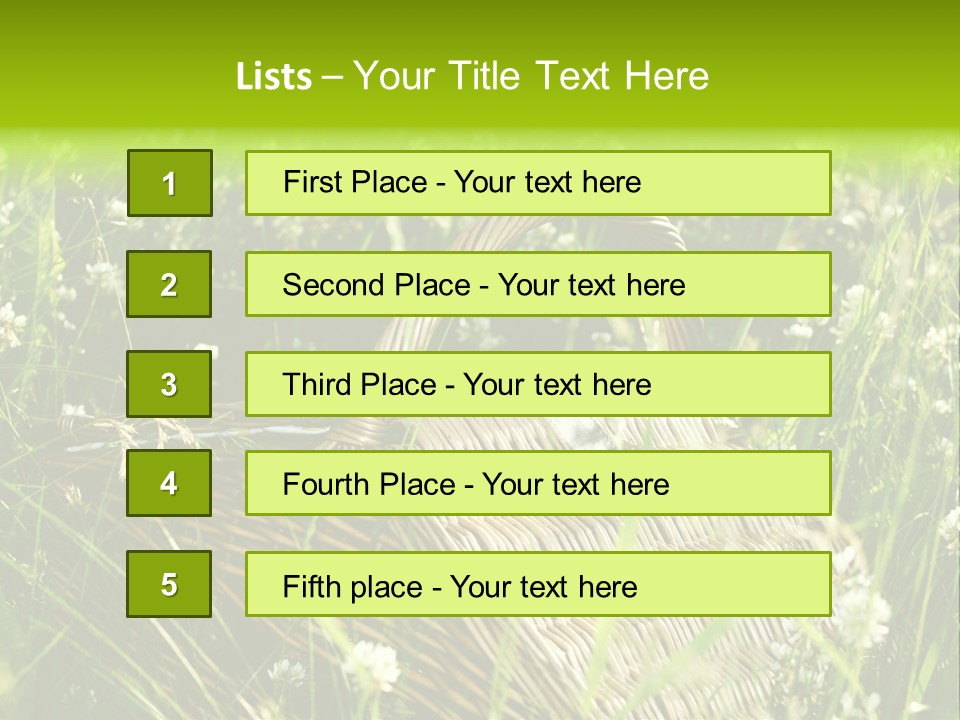Click the word 'Fourth' in the list
This screenshot has width=960, height=720.
pyautogui.click(x=326, y=485)
